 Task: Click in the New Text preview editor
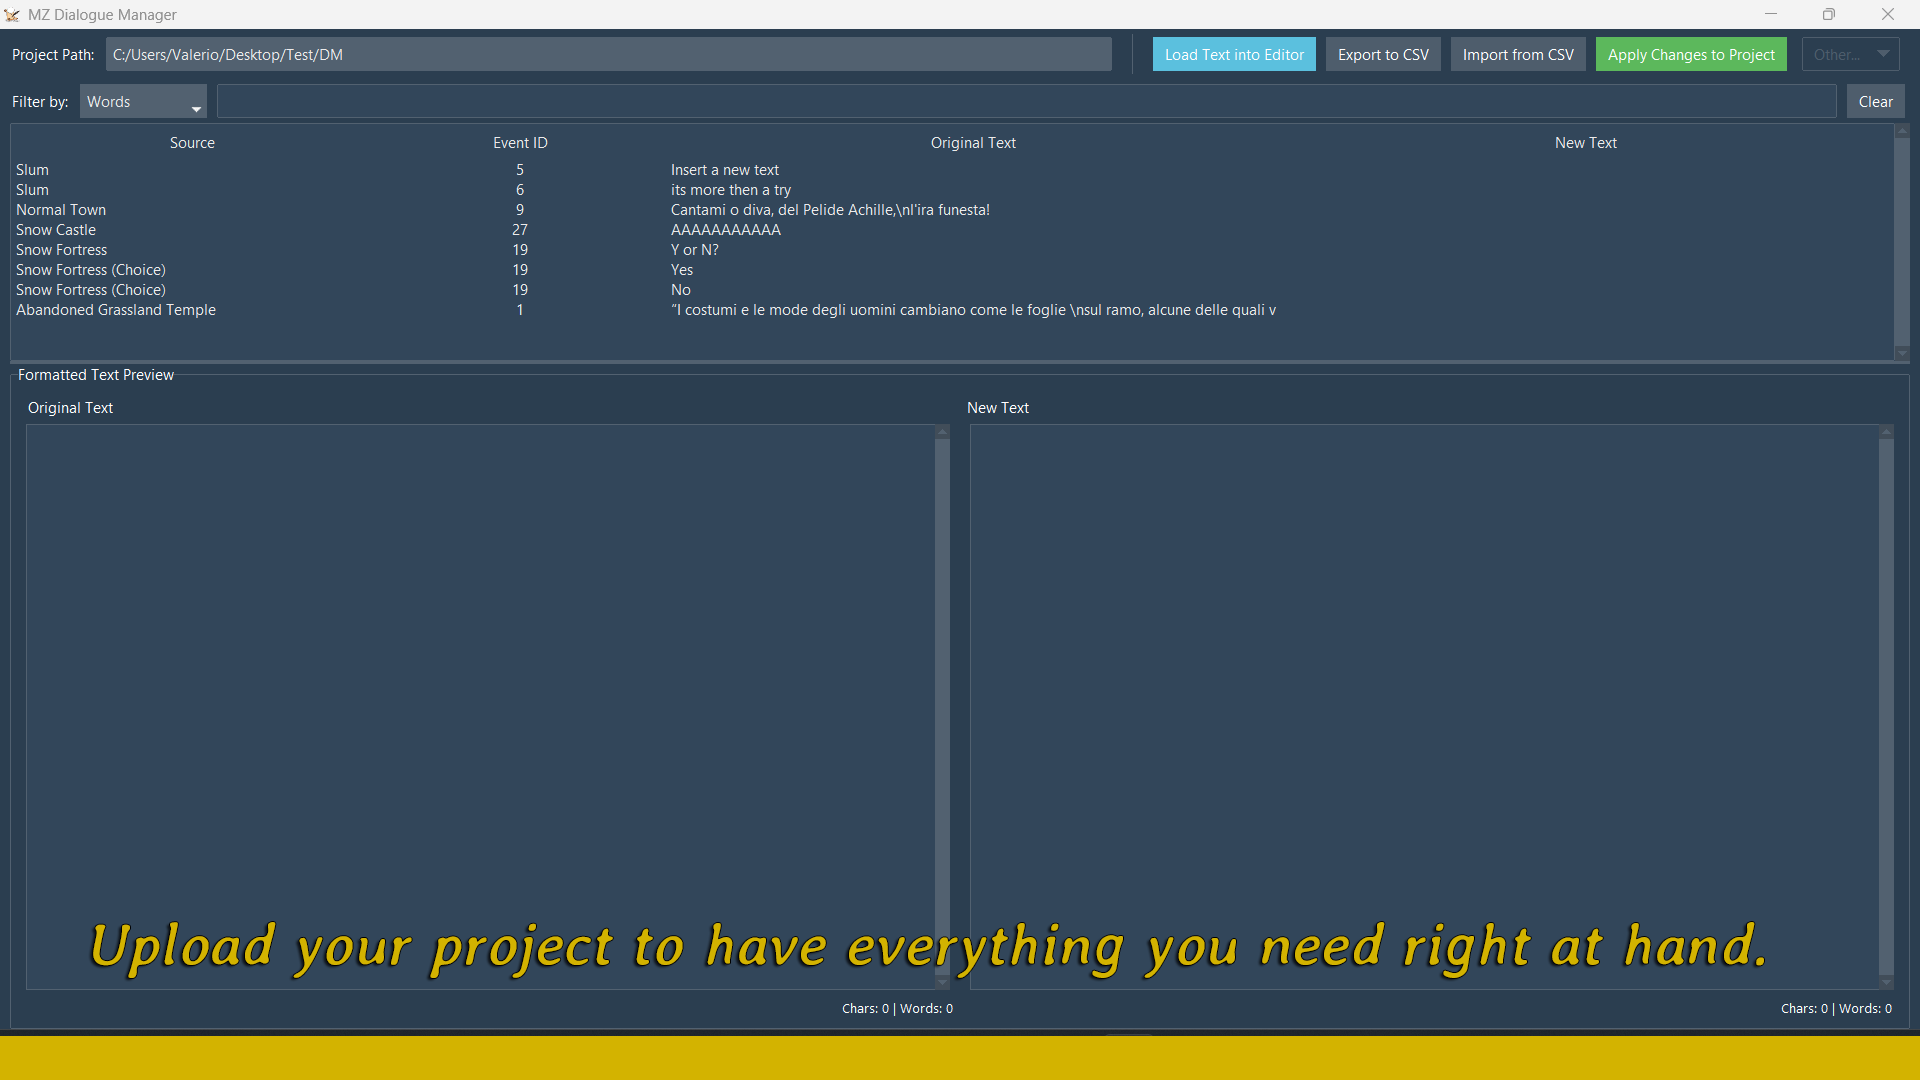[1424, 700]
